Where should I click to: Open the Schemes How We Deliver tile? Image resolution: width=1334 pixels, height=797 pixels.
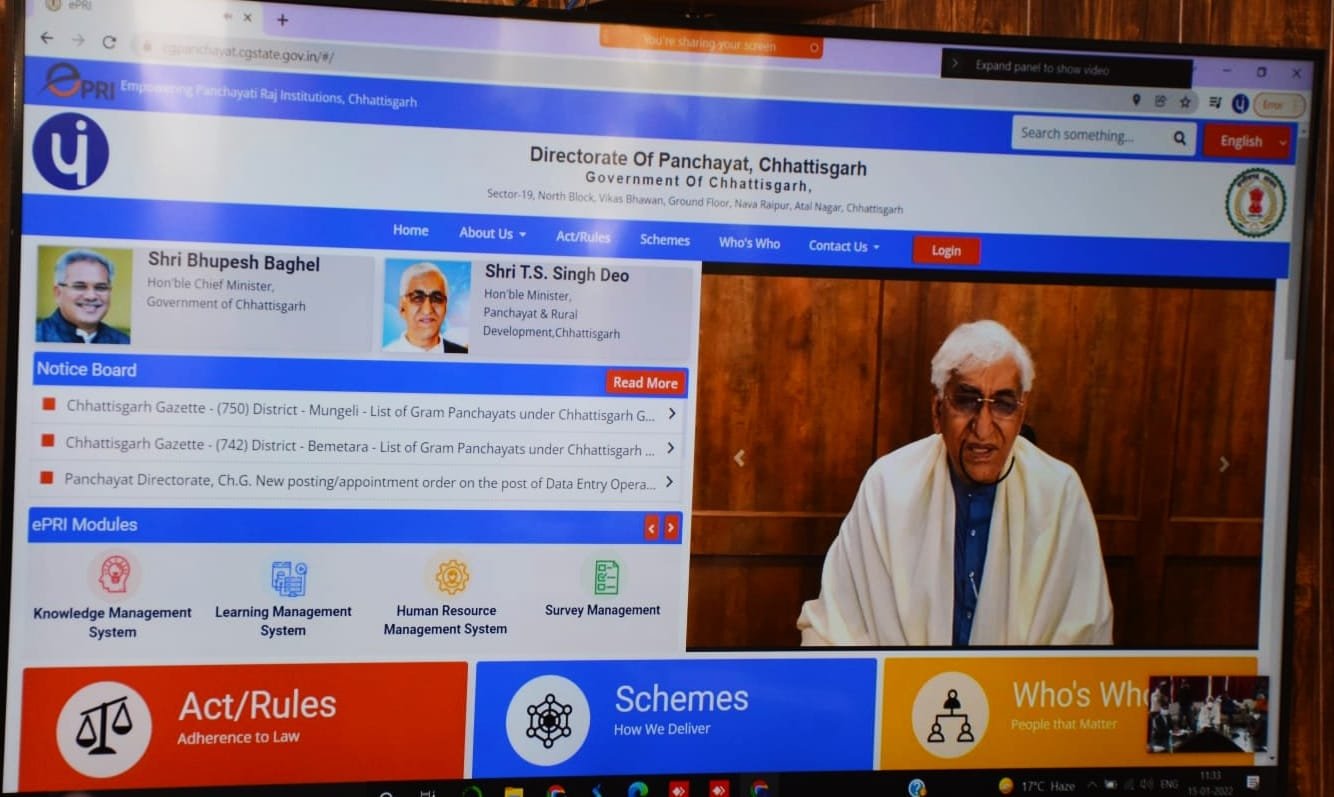(675, 715)
